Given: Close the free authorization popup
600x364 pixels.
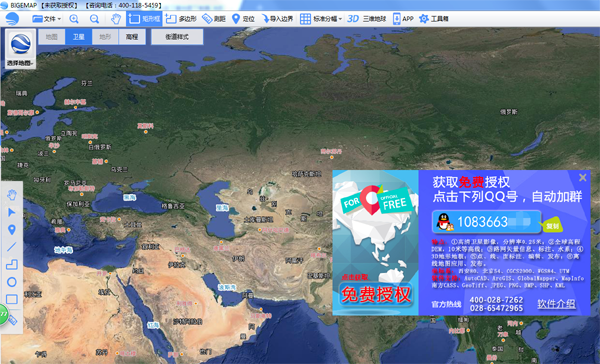Looking at the screenshot, I should coord(583,177).
